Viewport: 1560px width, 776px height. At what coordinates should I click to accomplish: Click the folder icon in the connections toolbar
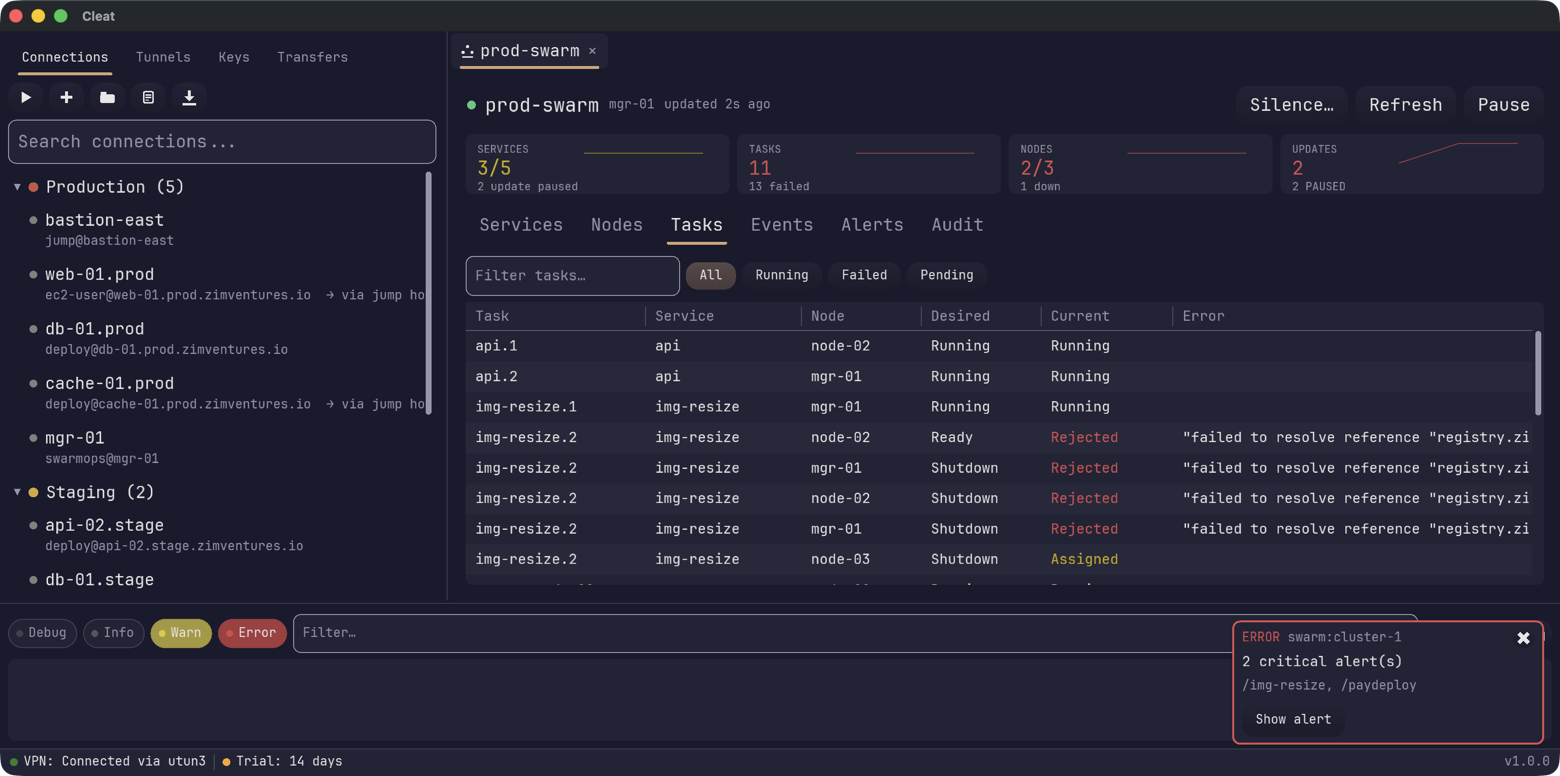point(107,97)
